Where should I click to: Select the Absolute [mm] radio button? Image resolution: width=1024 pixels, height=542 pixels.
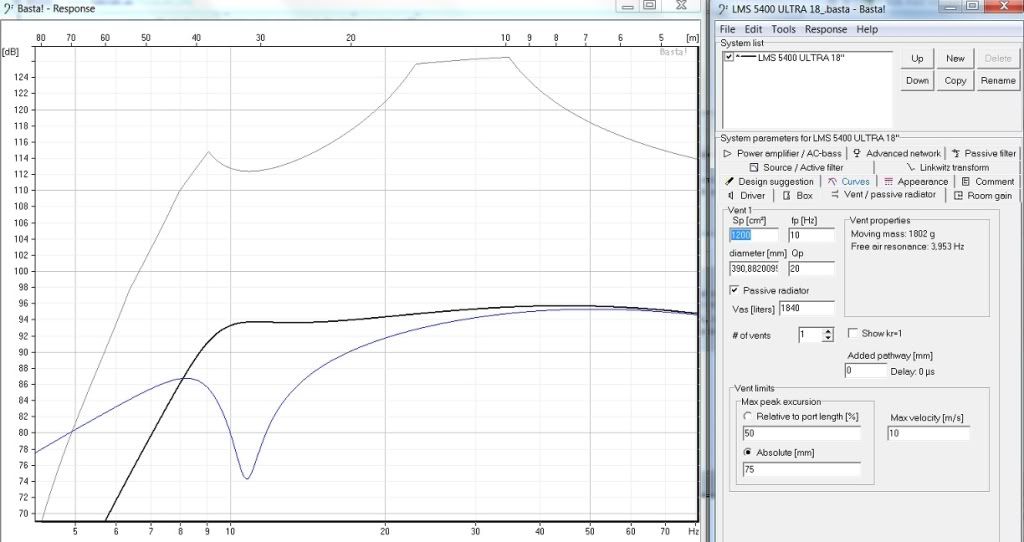pos(747,452)
